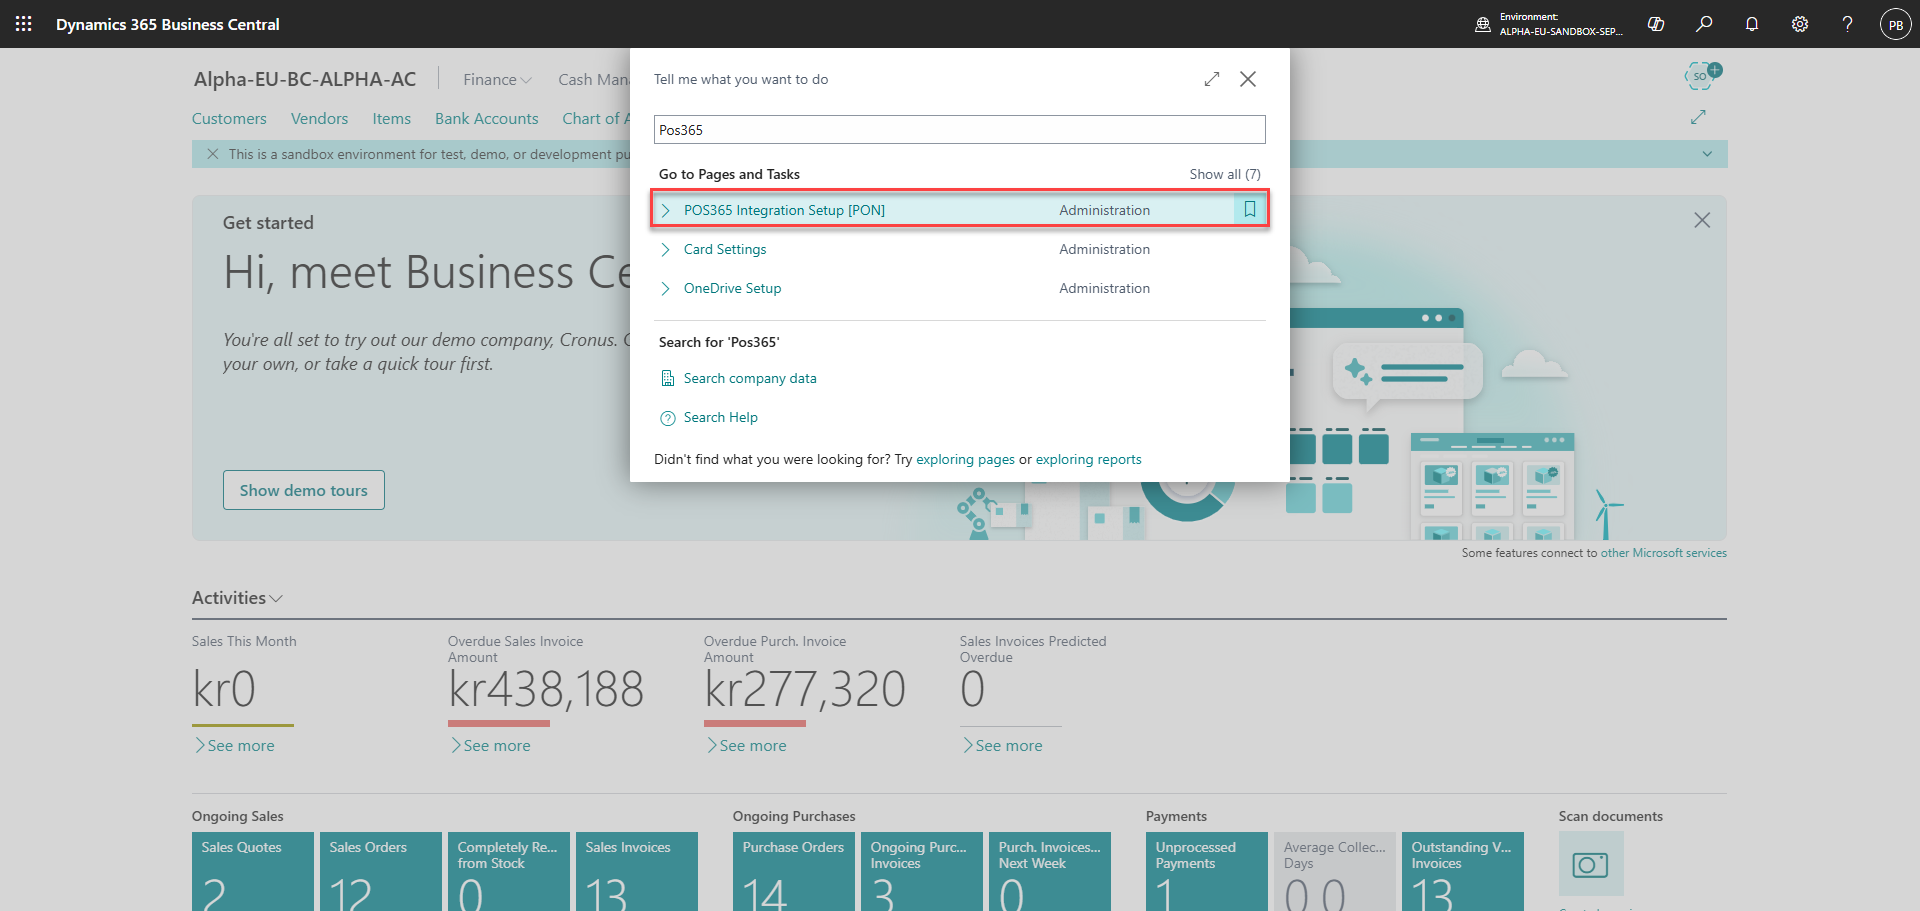Click the search magnifier in top bar

[1704, 24]
